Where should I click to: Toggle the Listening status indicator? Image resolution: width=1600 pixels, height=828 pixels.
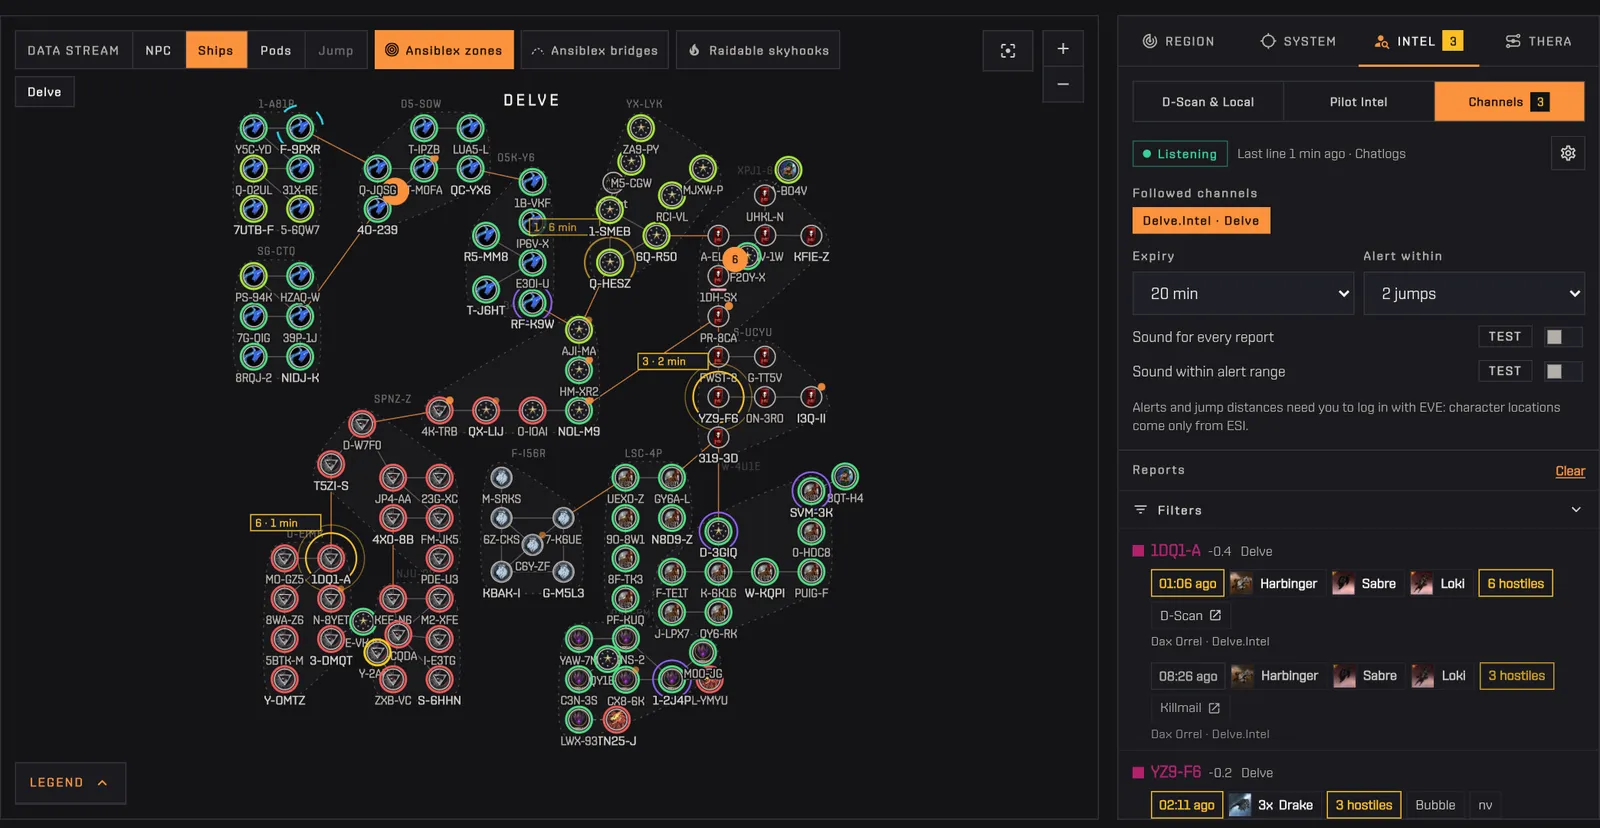(x=1180, y=154)
